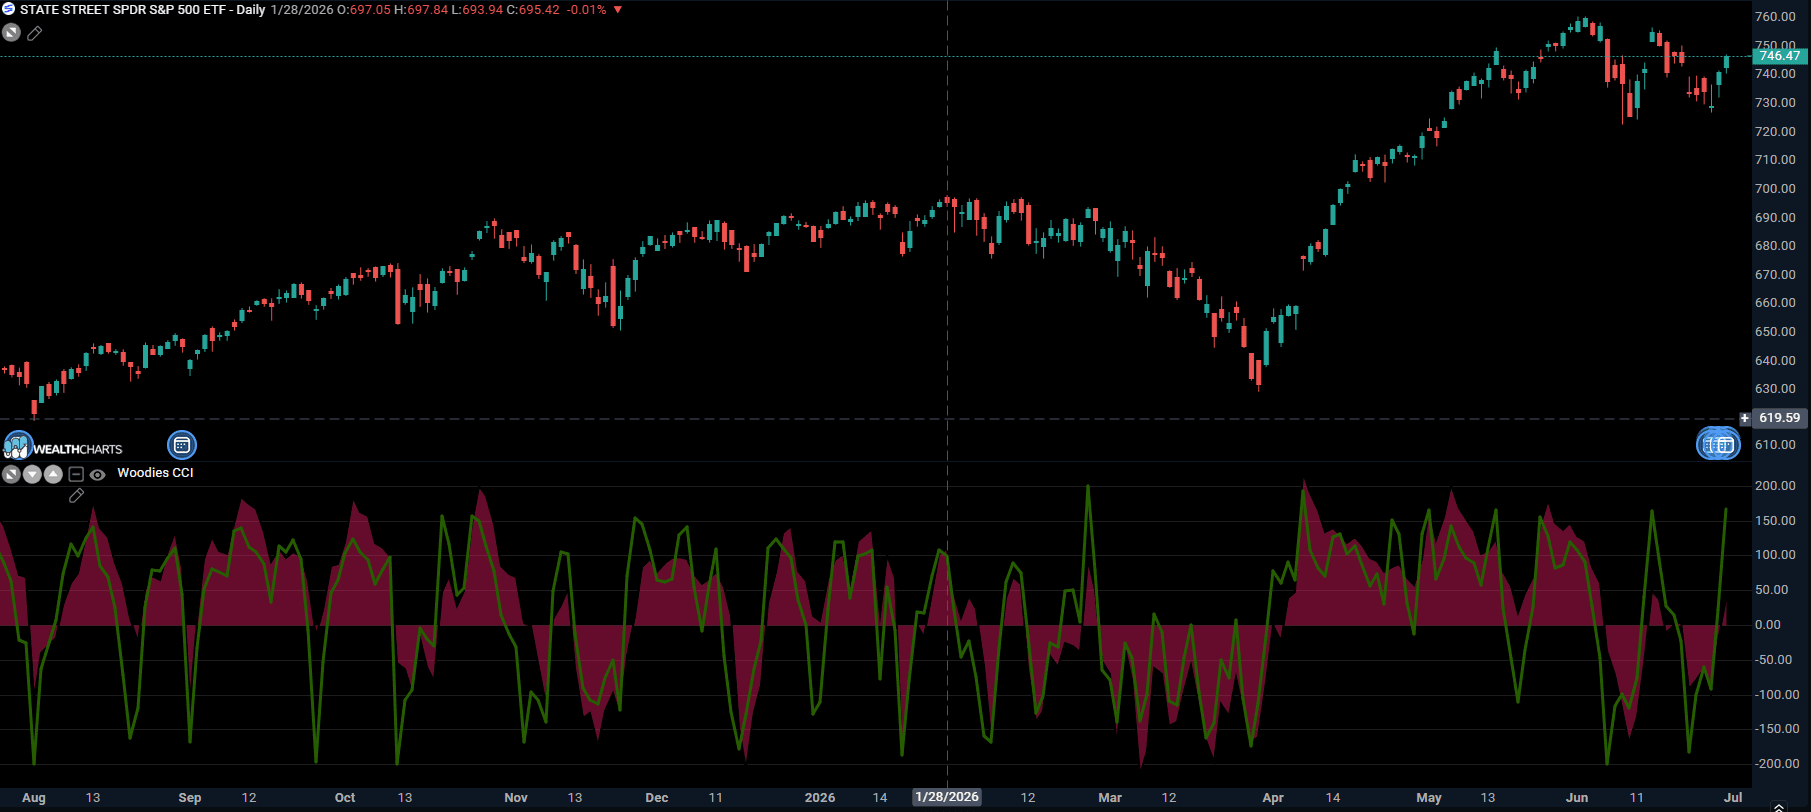1811x812 pixels.
Task: Click the 720.00 price axis label
Action: (1775, 132)
